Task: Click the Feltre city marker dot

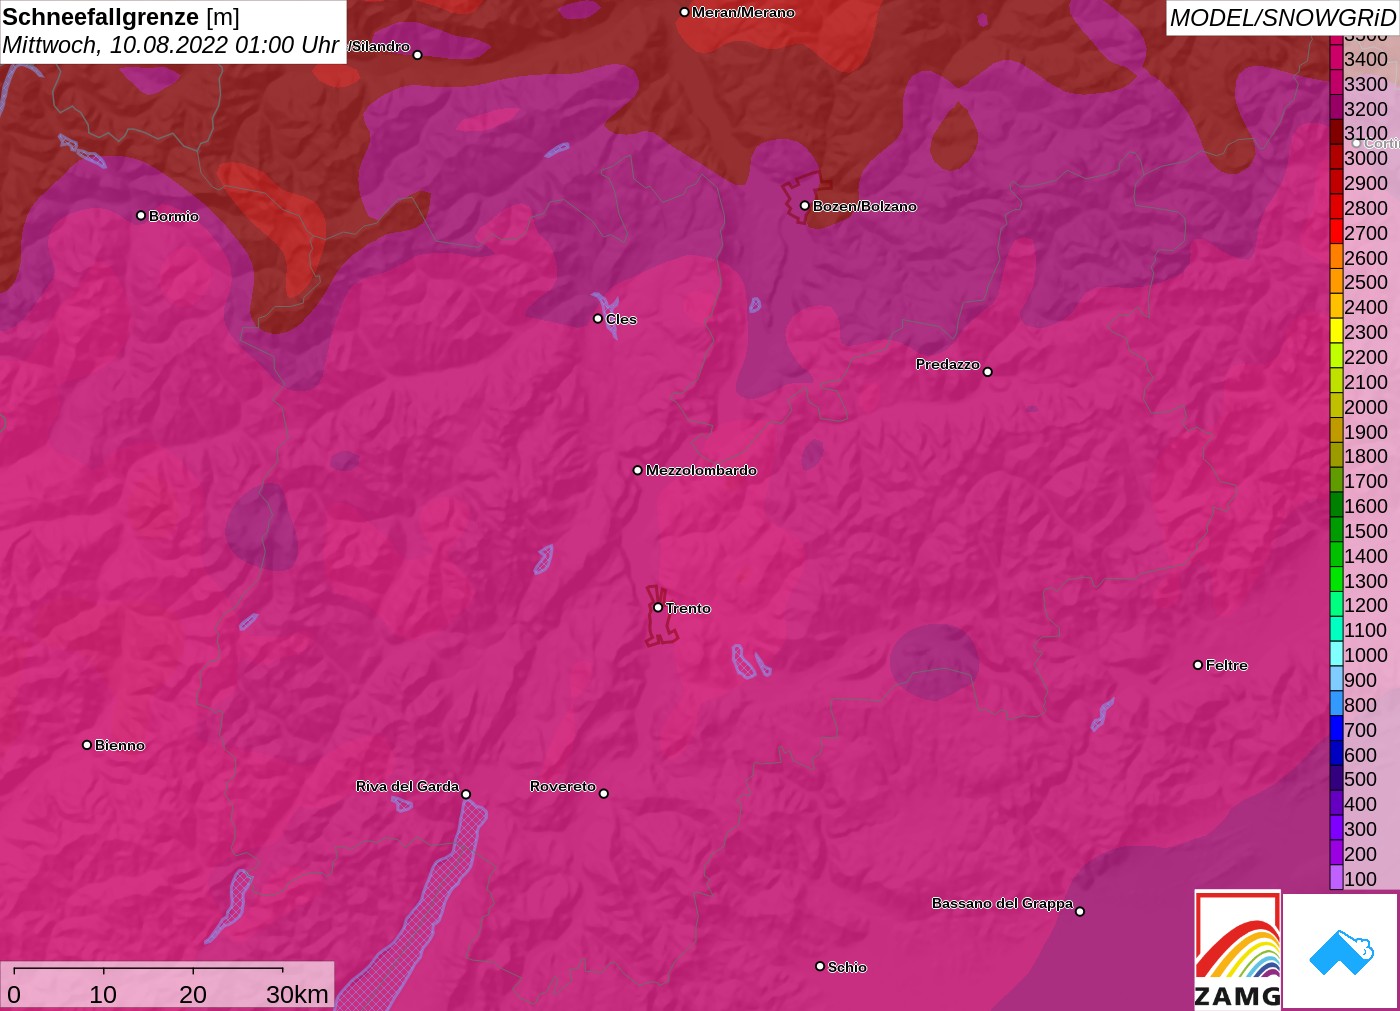Action: pos(1198,664)
